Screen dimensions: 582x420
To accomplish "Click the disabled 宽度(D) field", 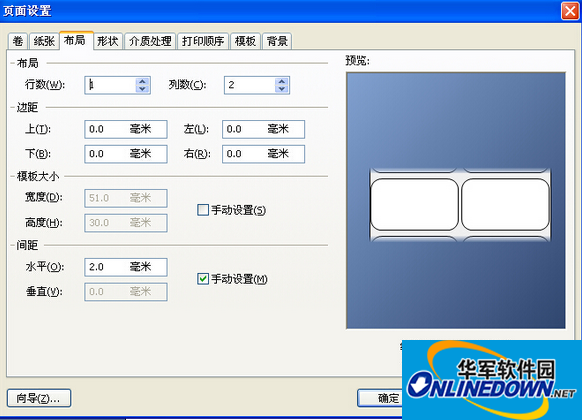I will (x=126, y=198).
